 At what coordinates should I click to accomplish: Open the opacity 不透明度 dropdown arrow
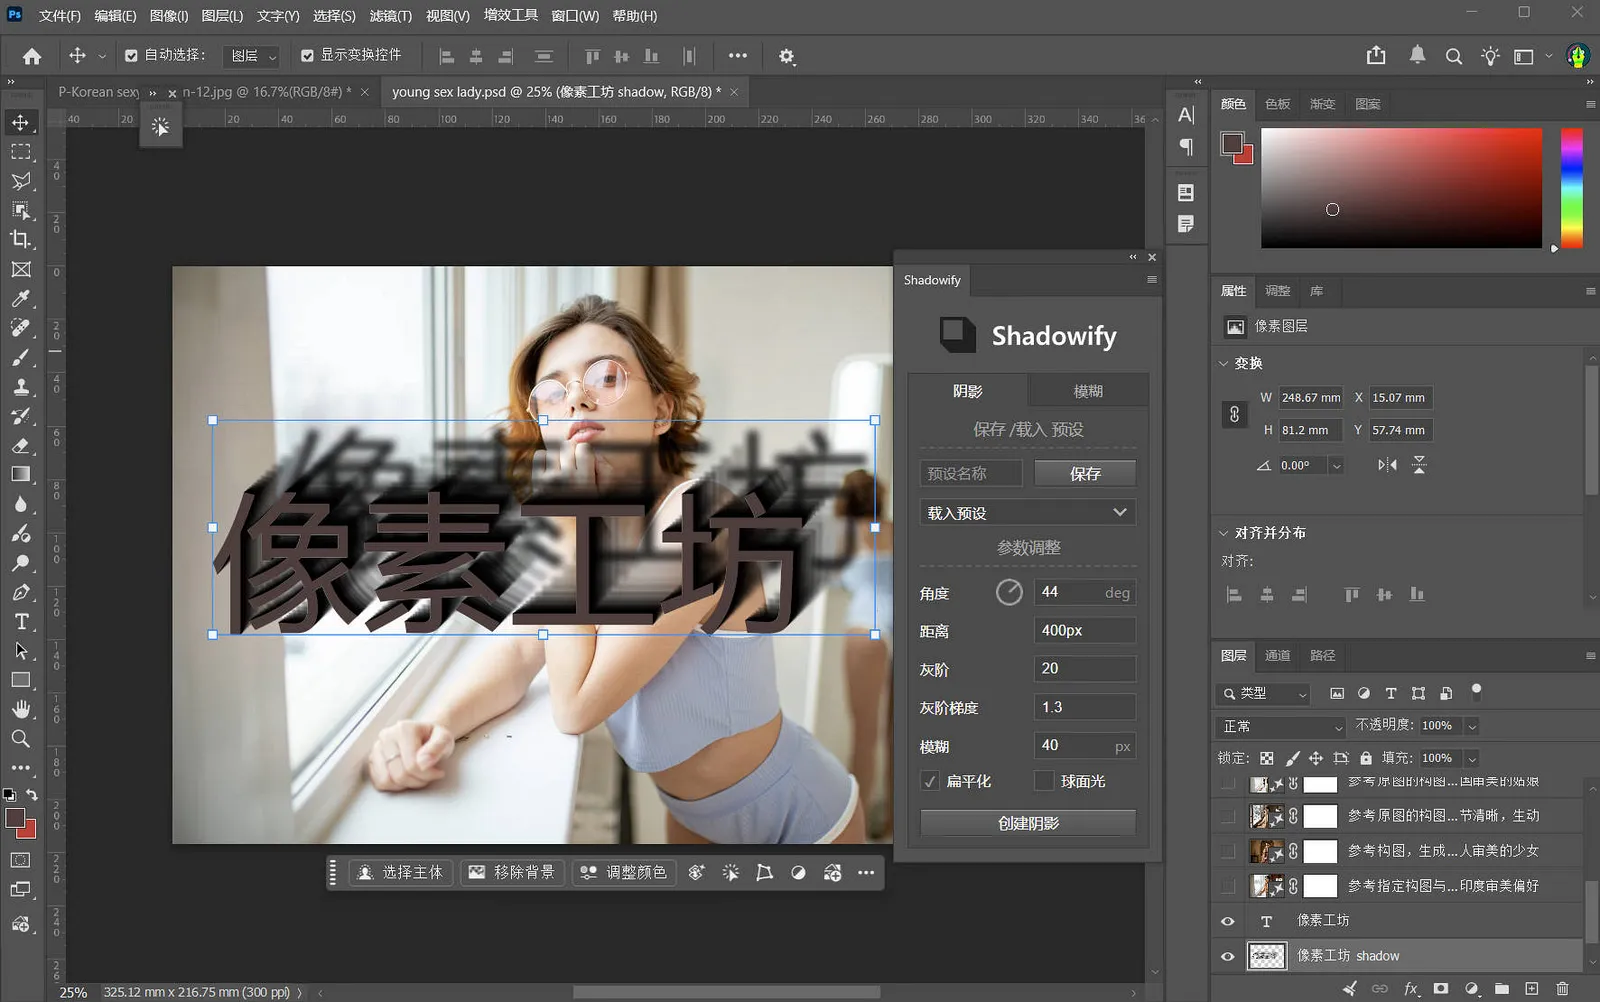tap(1472, 726)
